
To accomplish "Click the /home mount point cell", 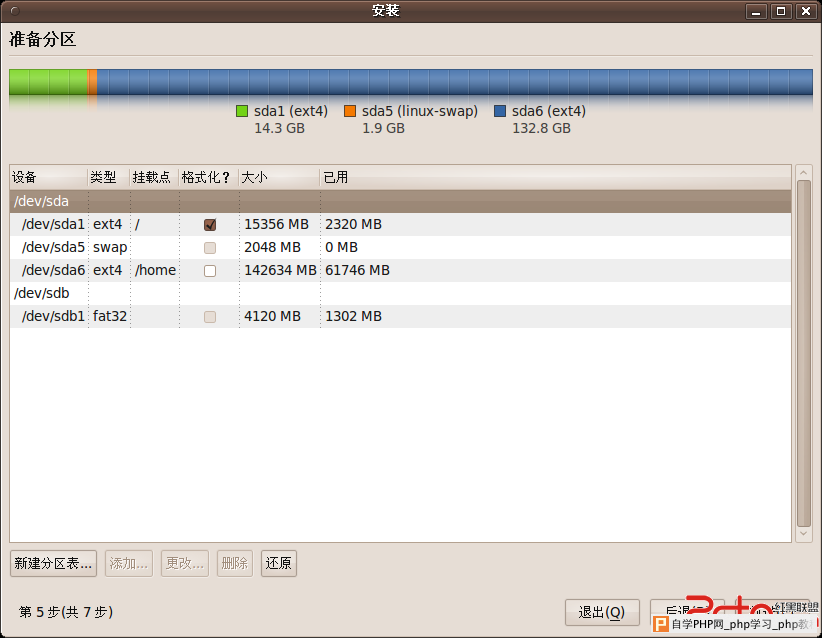I will (155, 271).
